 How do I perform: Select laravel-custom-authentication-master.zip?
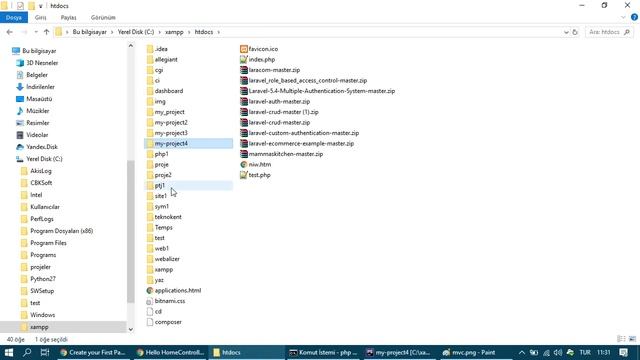tap(300, 133)
